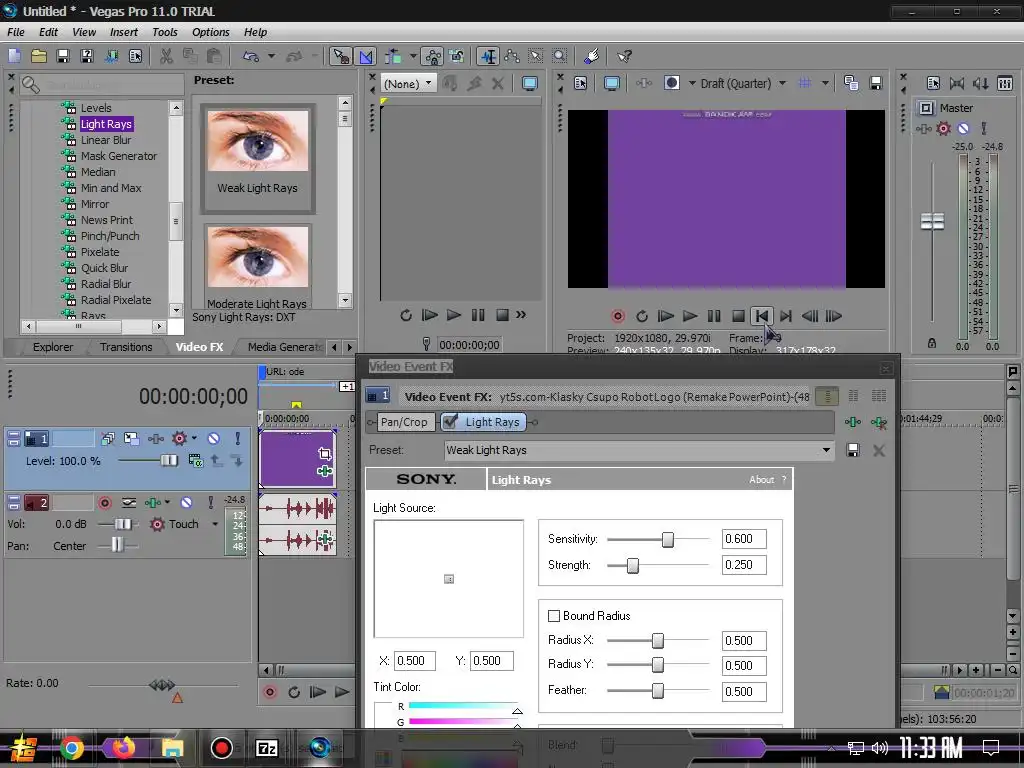Open auto ripple mode dropdown arrow
Screen dimensions: 1024x768
413,56
